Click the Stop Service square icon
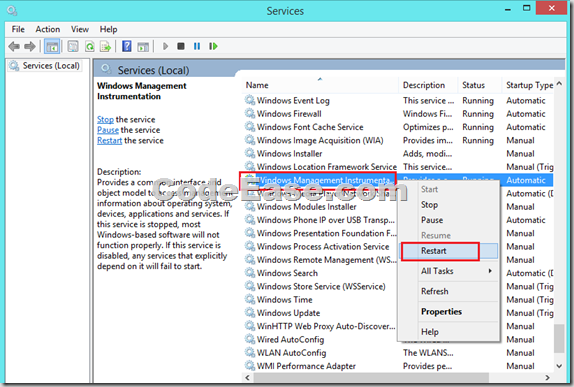This screenshot has height=387, width=574. [x=181, y=46]
